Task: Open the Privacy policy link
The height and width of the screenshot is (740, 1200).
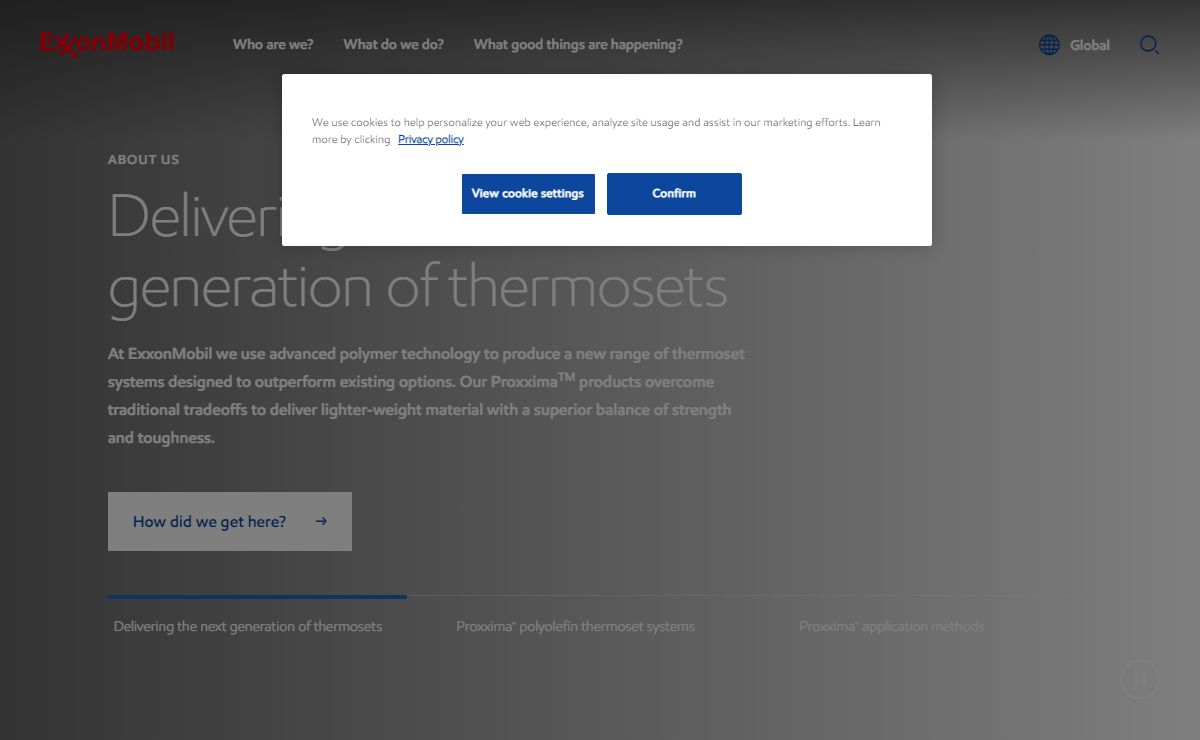Action: point(431,140)
